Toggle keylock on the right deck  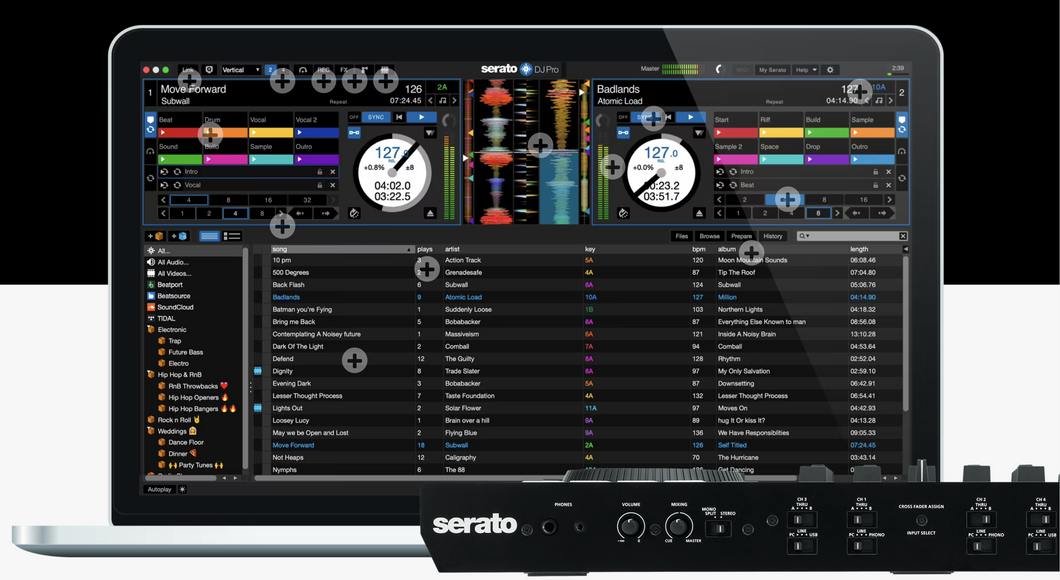click(x=623, y=132)
